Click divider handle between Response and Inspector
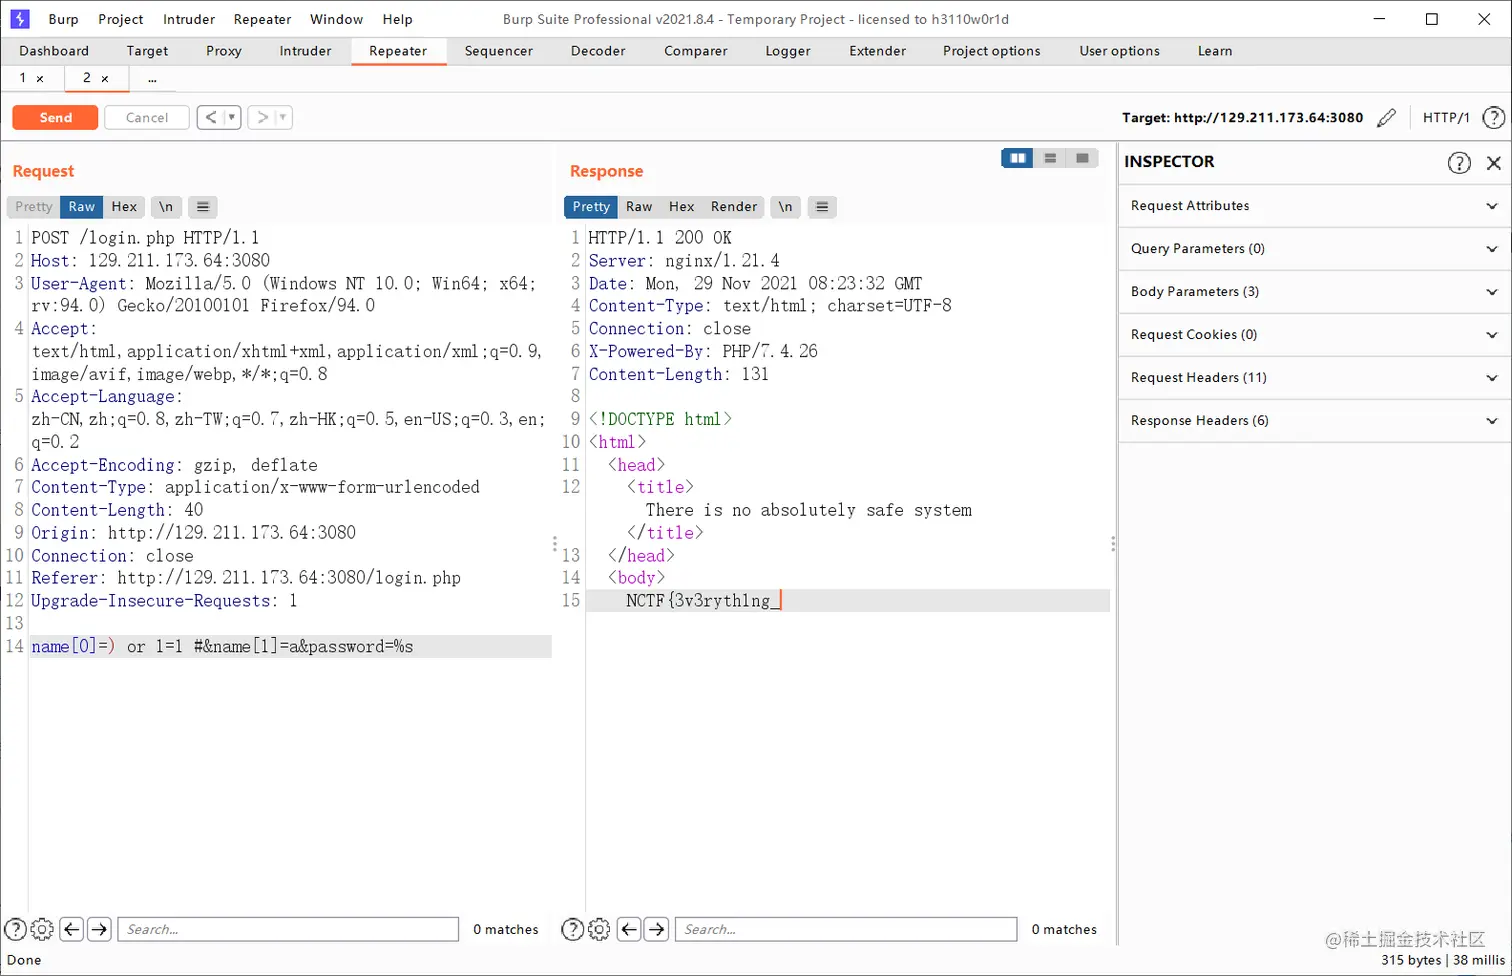The height and width of the screenshot is (976, 1512). click(1113, 544)
